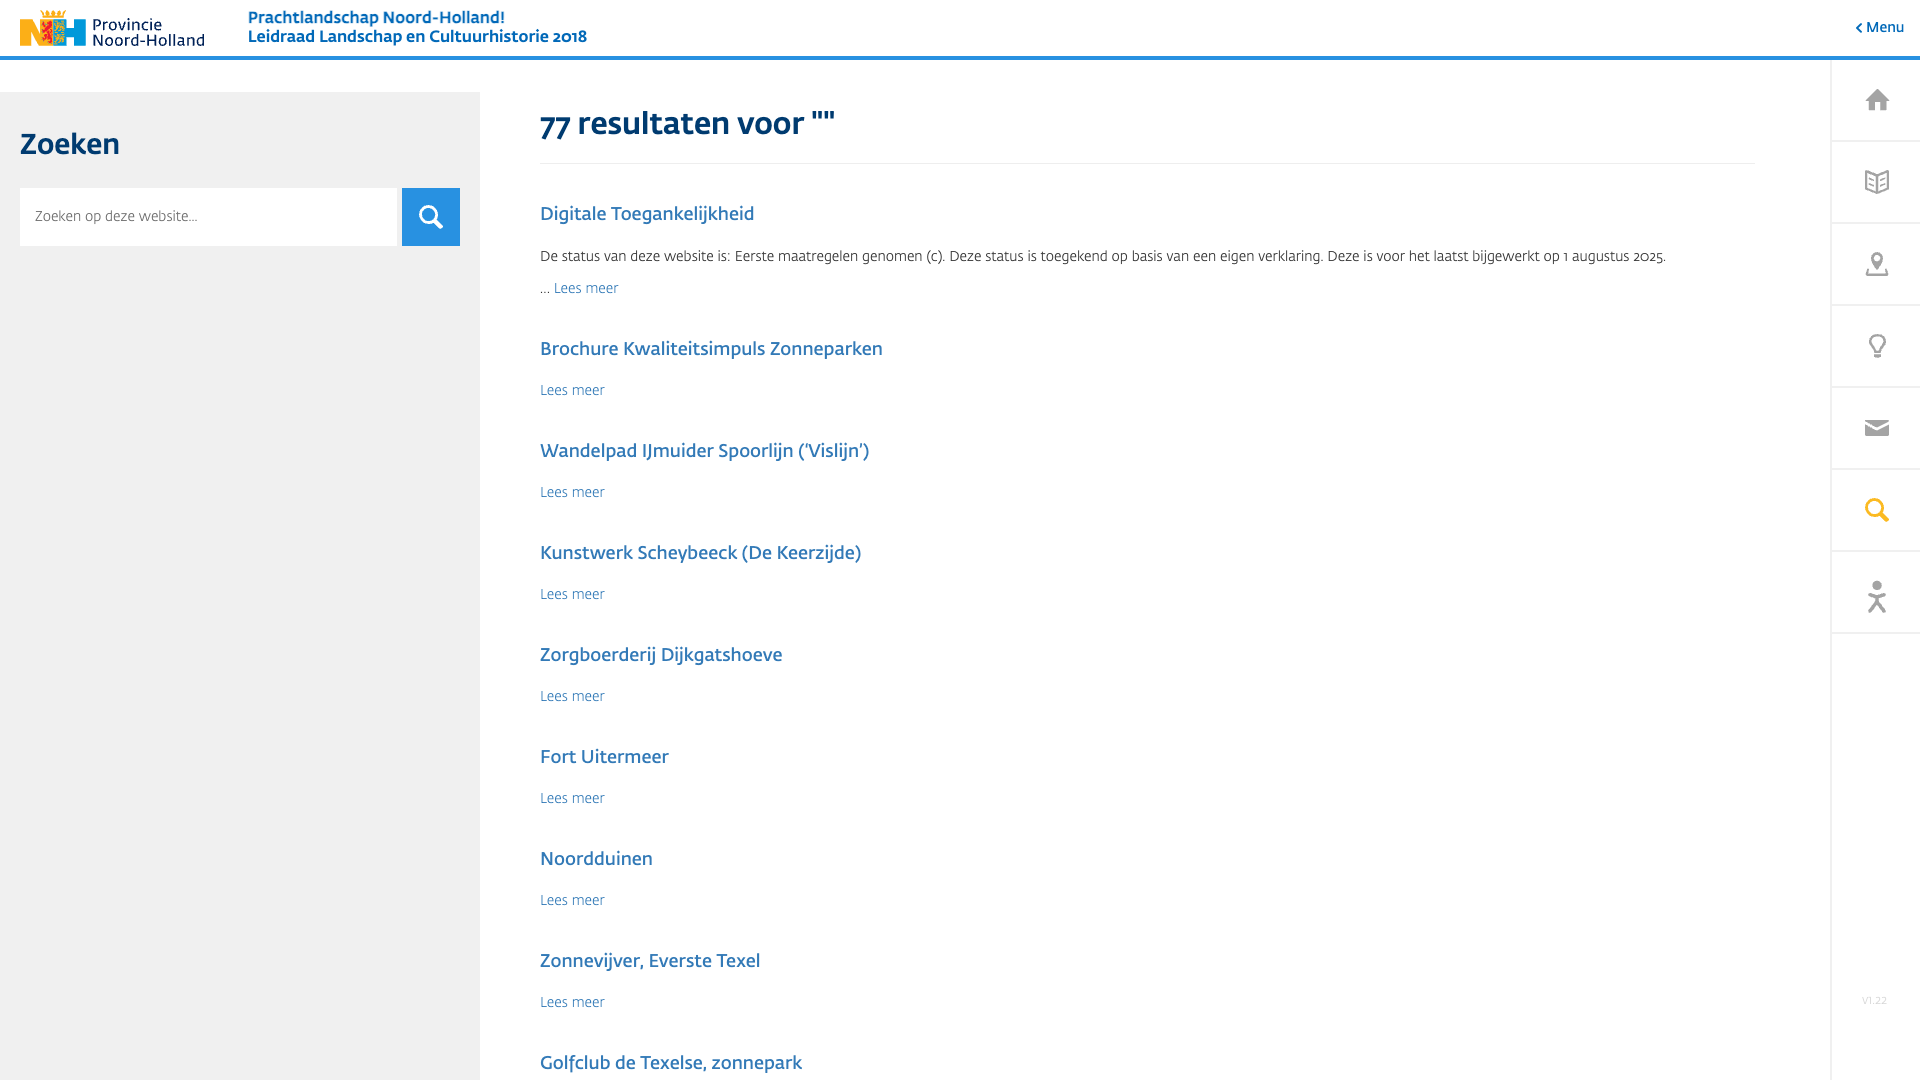
Task: Open Golfclub de Texelse, zonnepark result
Action: point(670,1063)
